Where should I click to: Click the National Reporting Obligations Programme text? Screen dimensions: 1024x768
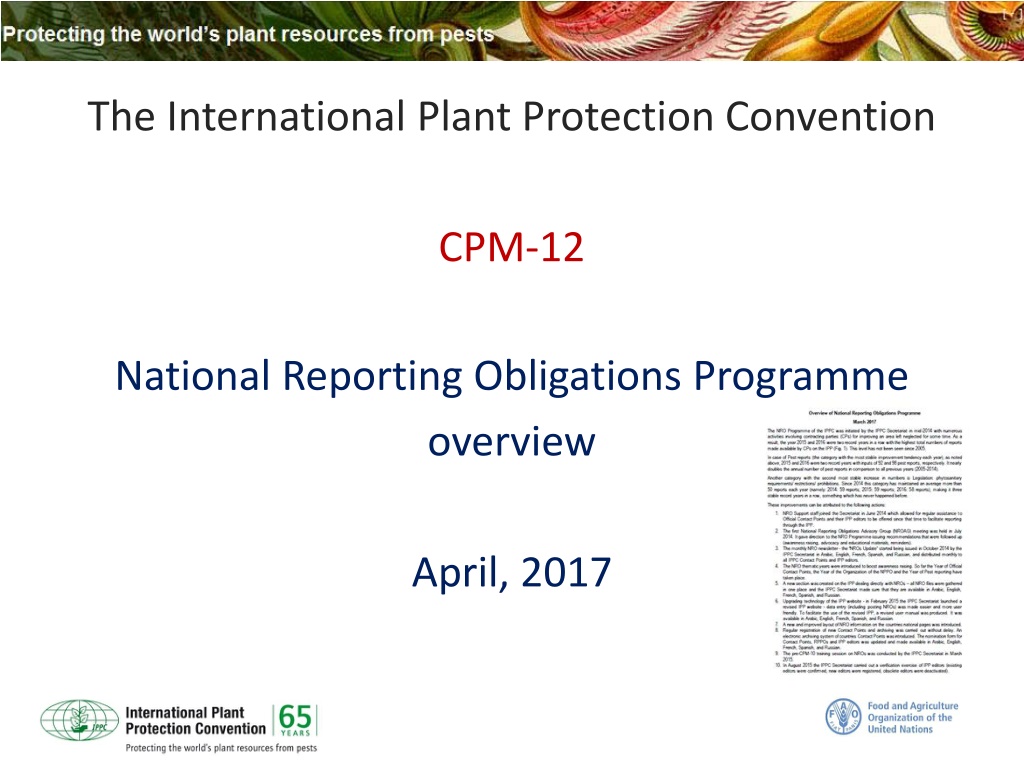511,377
